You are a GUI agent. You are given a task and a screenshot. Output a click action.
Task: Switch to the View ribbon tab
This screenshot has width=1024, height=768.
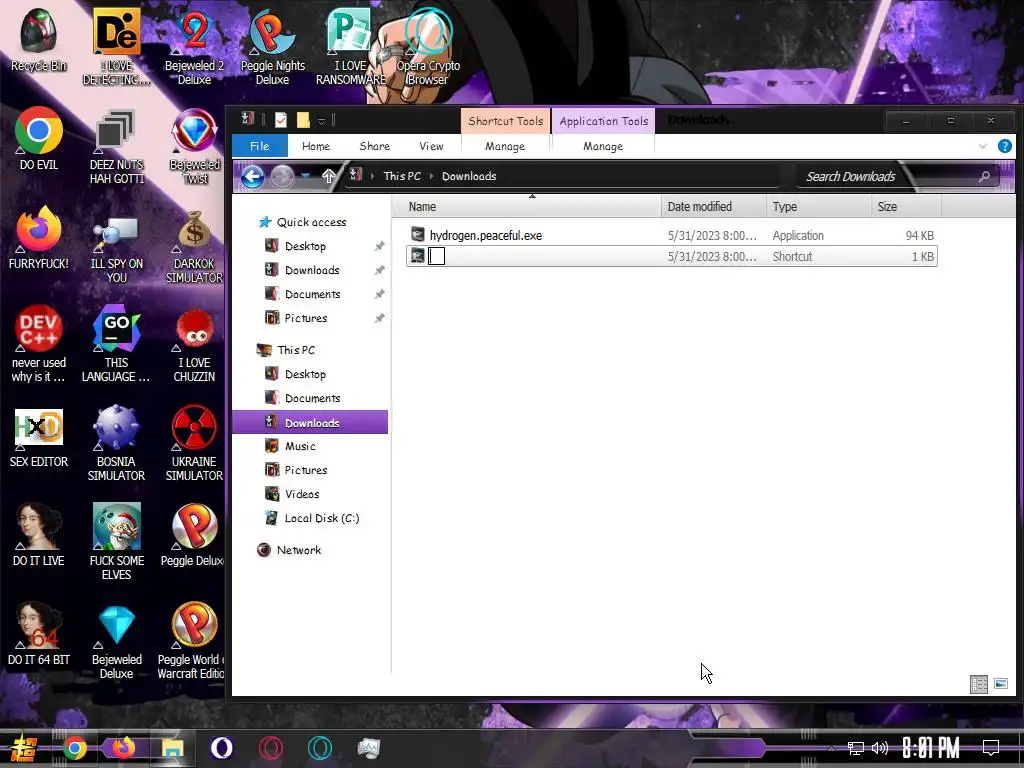coord(431,146)
